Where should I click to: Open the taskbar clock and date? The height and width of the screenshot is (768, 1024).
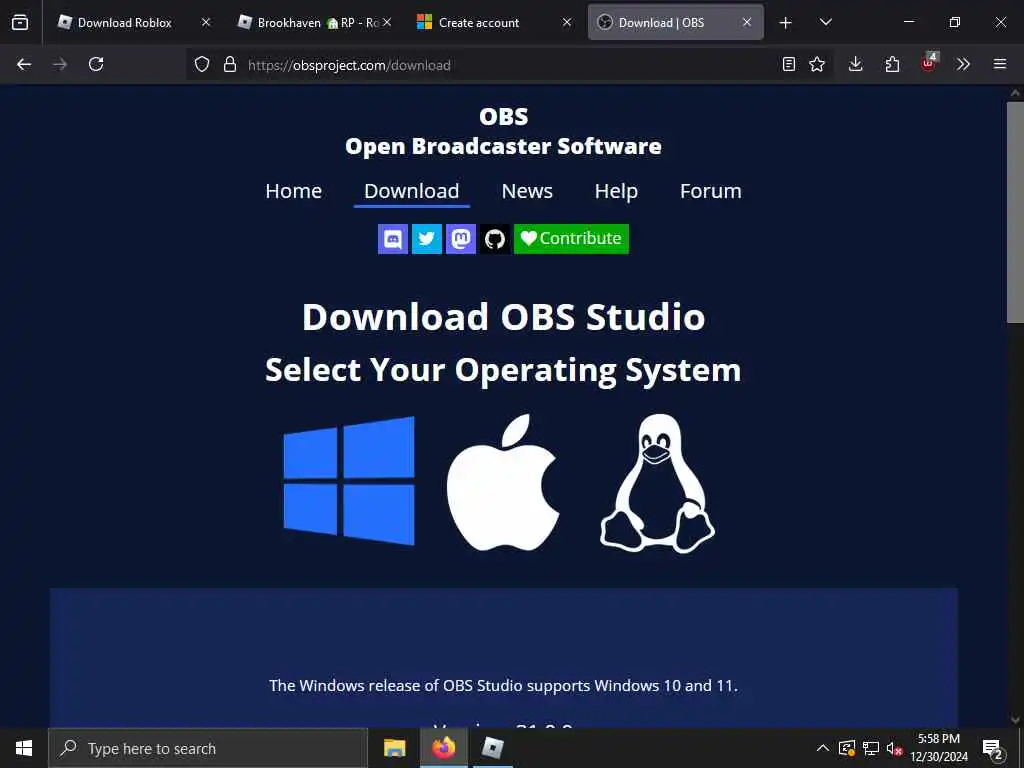pos(939,748)
